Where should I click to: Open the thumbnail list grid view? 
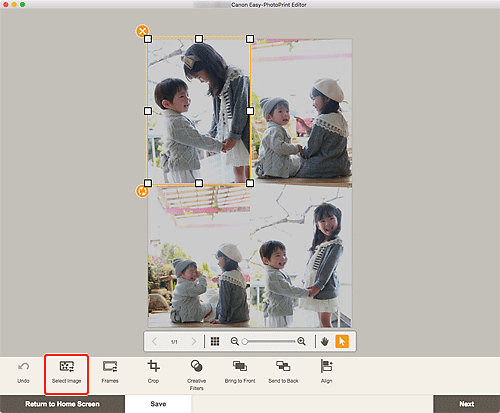(x=215, y=341)
